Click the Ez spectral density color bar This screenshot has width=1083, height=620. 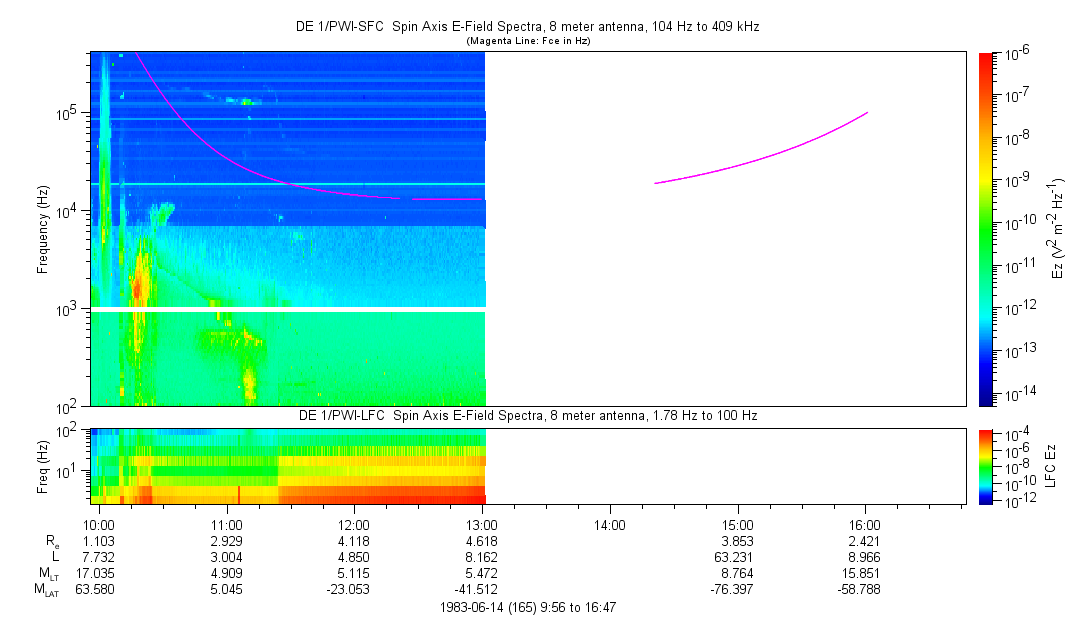[986, 229]
